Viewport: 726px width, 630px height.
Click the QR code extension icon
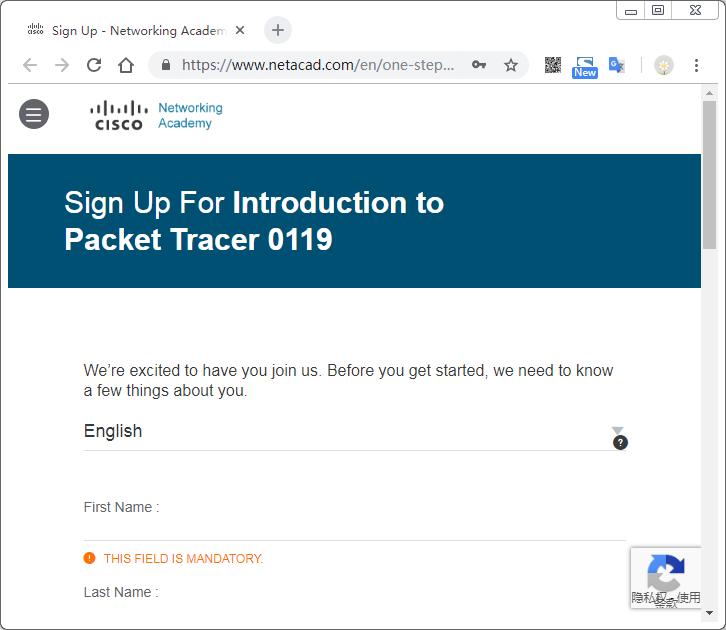tap(552, 65)
